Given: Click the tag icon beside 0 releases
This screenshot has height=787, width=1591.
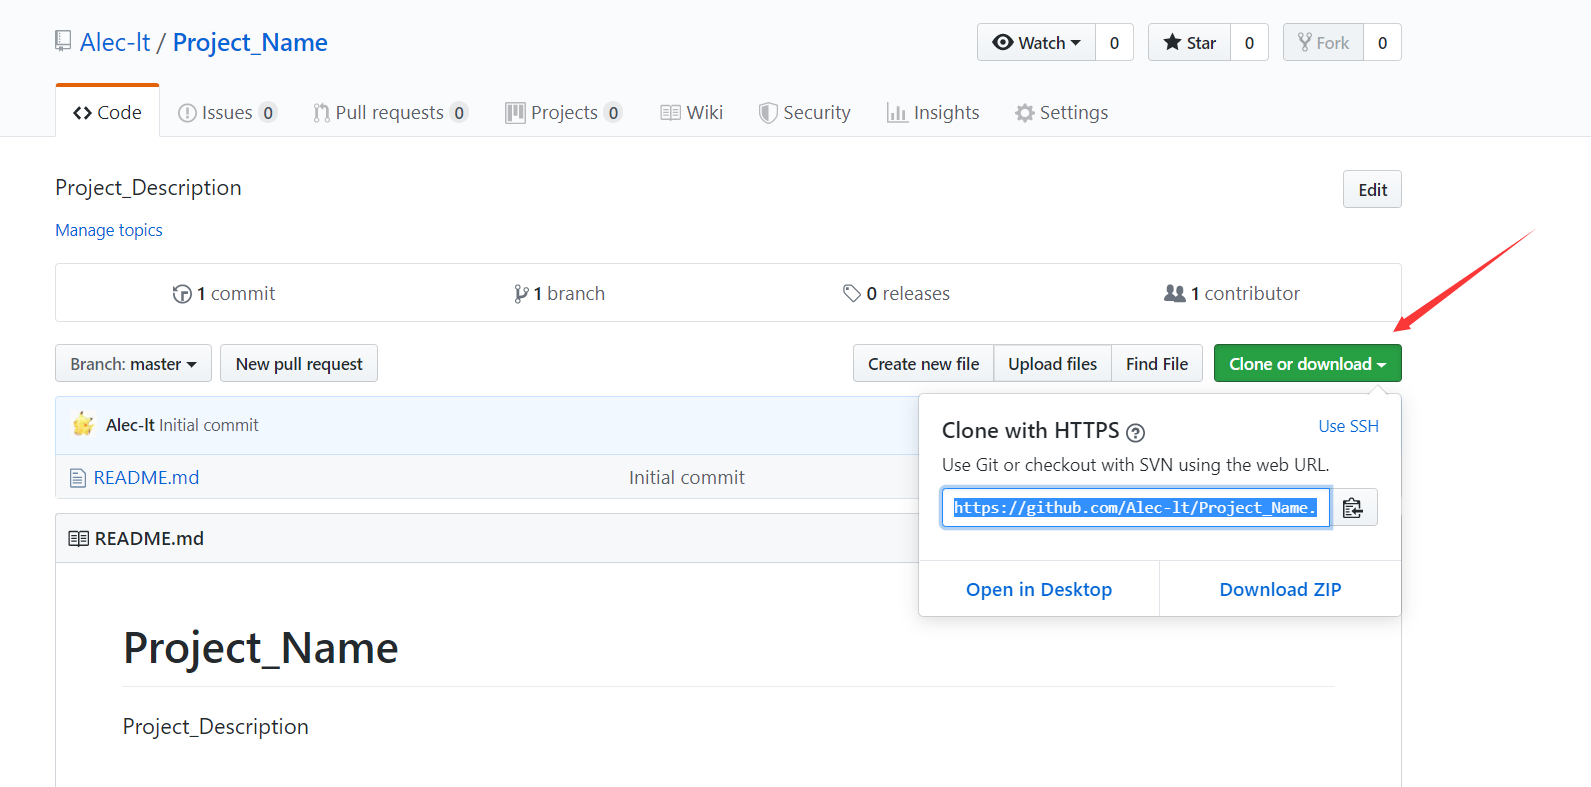Looking at the screenshot, I should click(x=852, y=293).
